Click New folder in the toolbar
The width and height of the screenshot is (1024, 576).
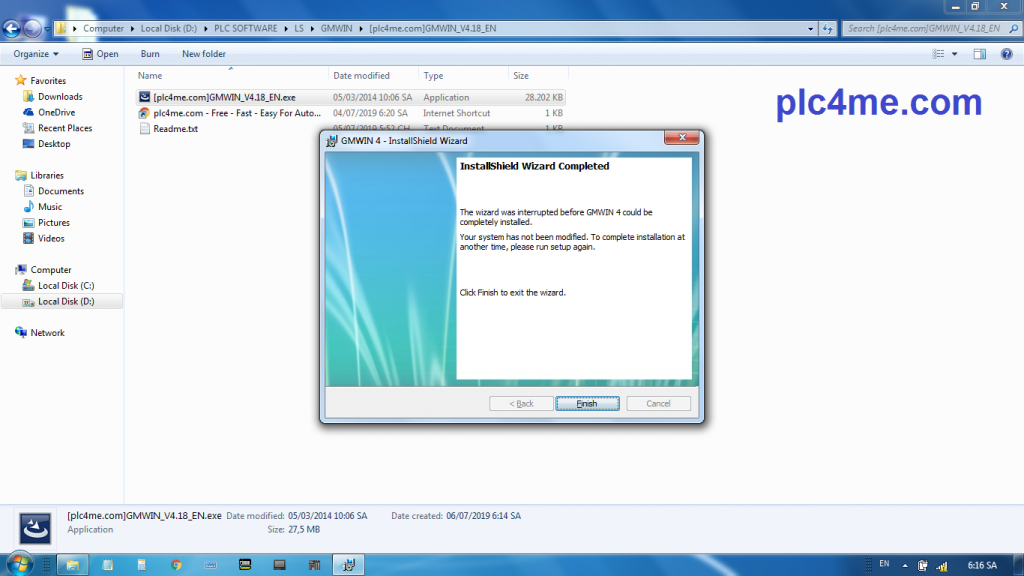coord(204,54)
